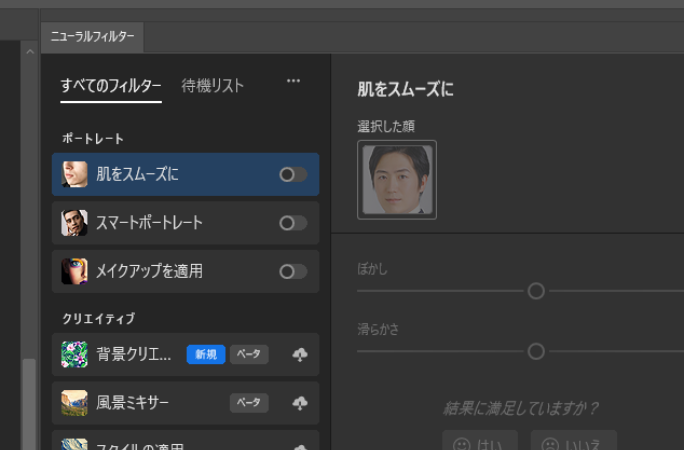Select the ニューラルフィルター panel tab
Screen dimensions: 684x450
coord(93,37)
